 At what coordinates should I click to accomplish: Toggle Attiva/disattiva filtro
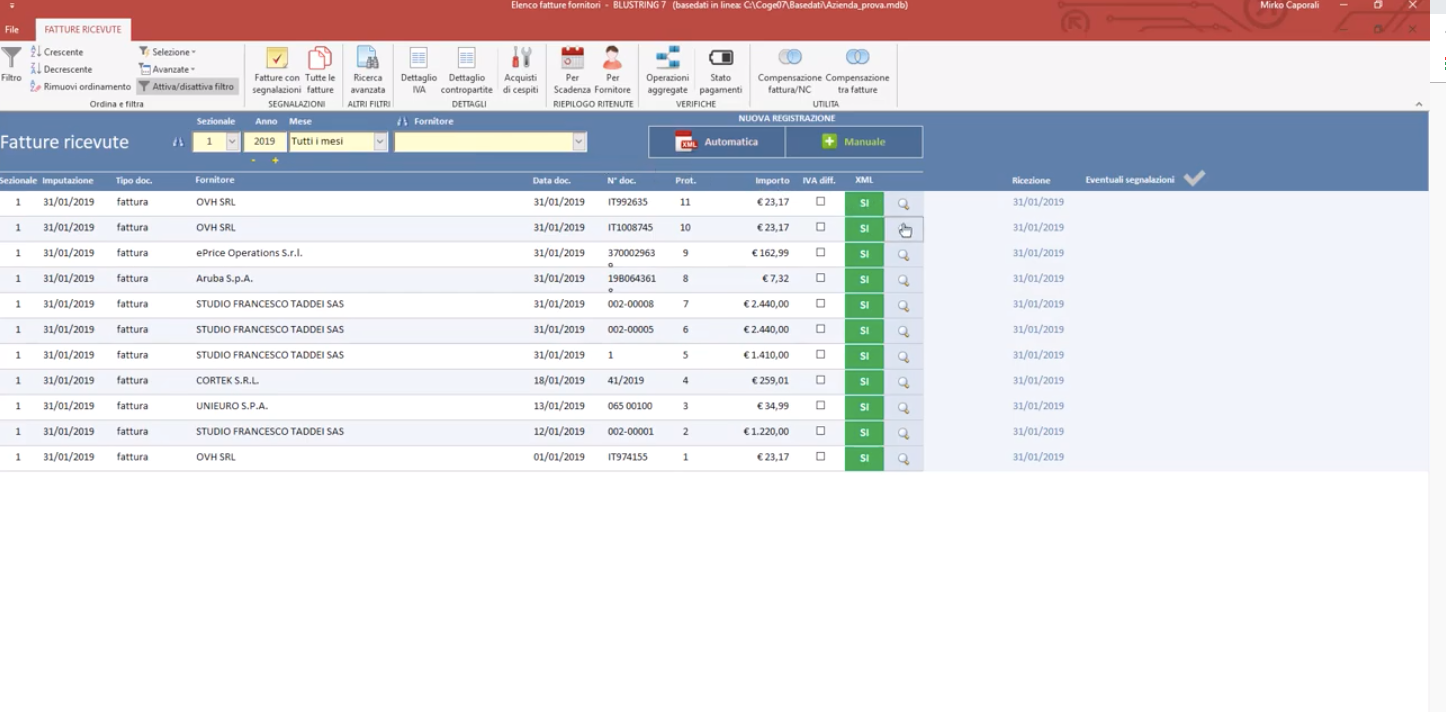tap(187, 87)
